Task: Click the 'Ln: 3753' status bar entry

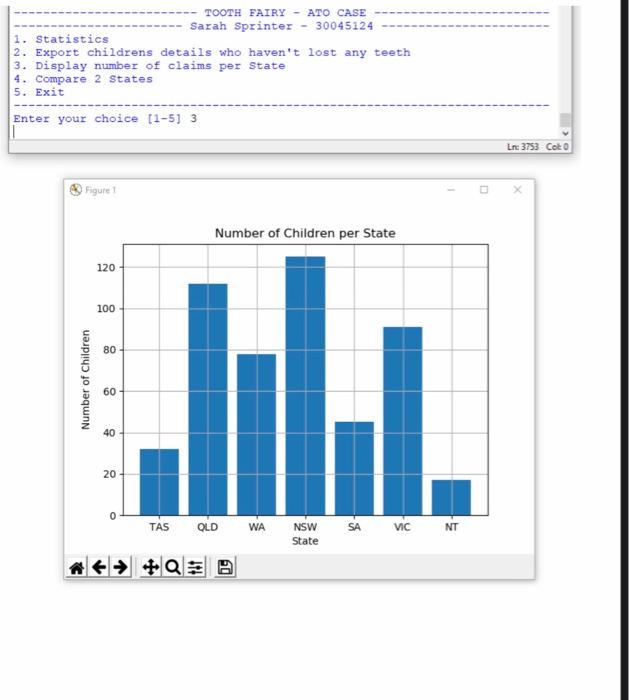Action: click(523, 147)
